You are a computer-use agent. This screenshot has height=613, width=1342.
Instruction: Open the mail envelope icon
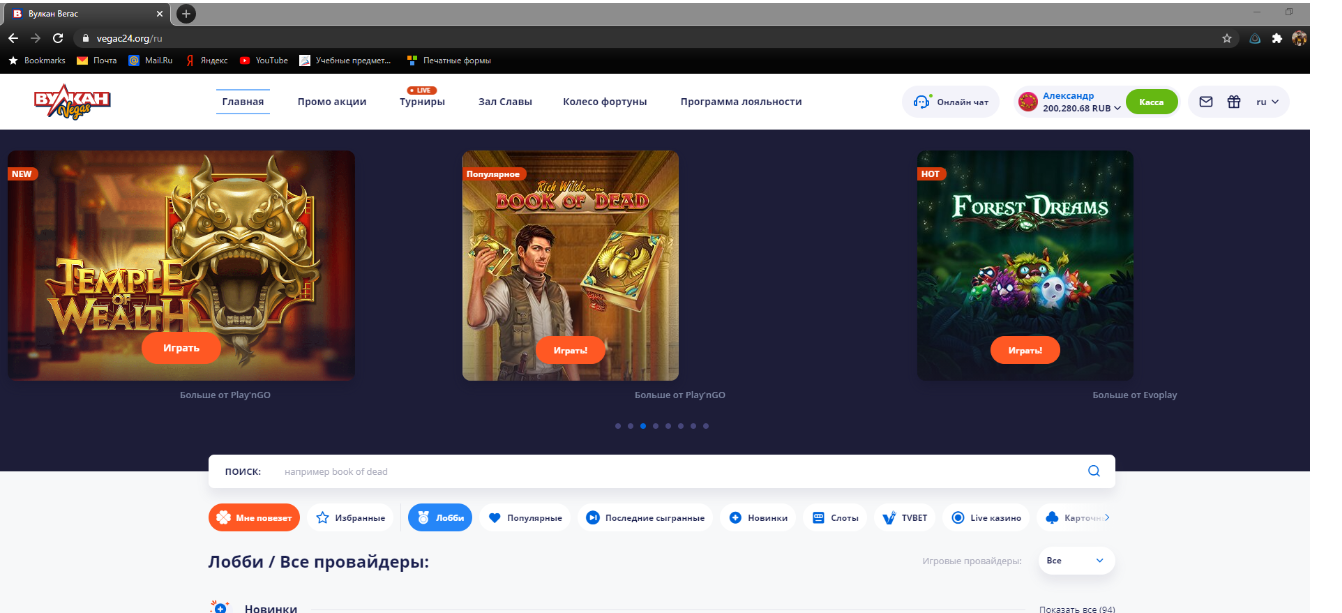click(x=1206, y=102)
